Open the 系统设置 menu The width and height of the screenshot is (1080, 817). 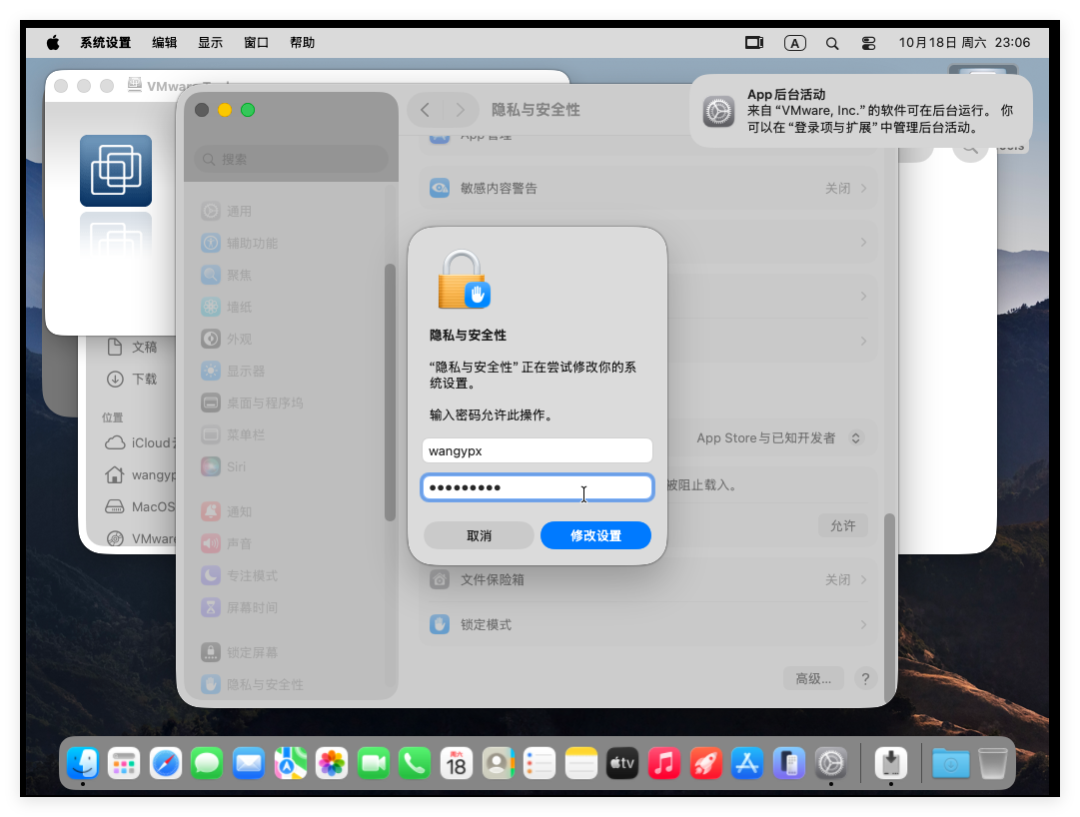105,43
